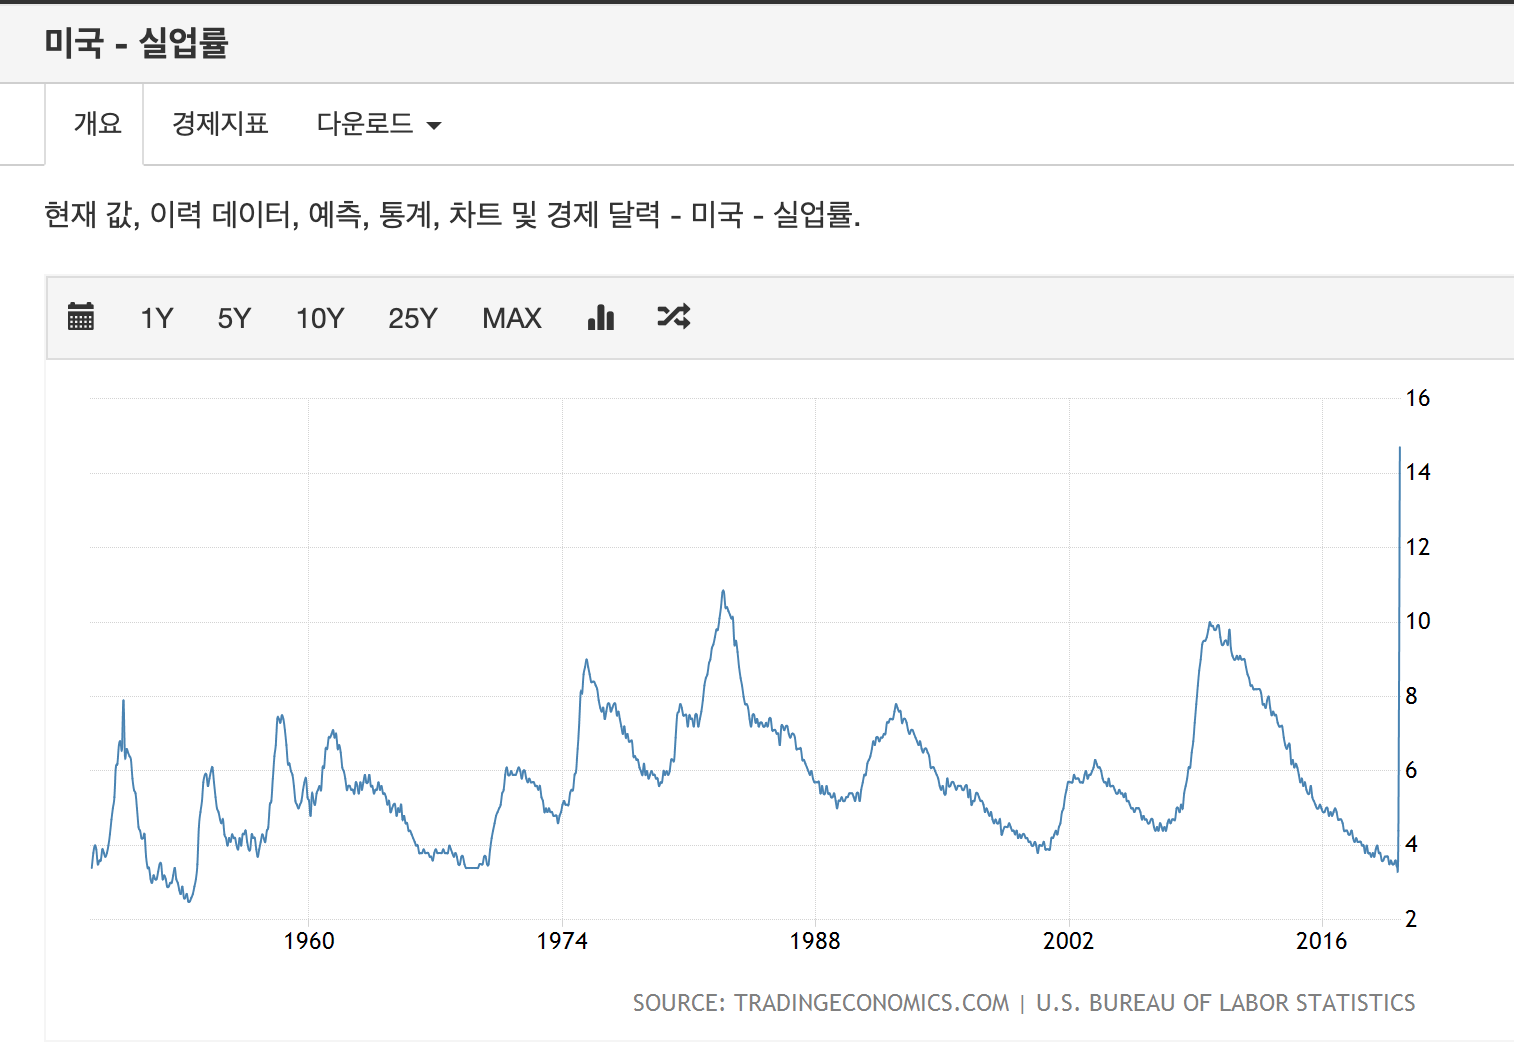Click the 다운로드 caret arrow

pyautogui.click(x=434, y=126)
